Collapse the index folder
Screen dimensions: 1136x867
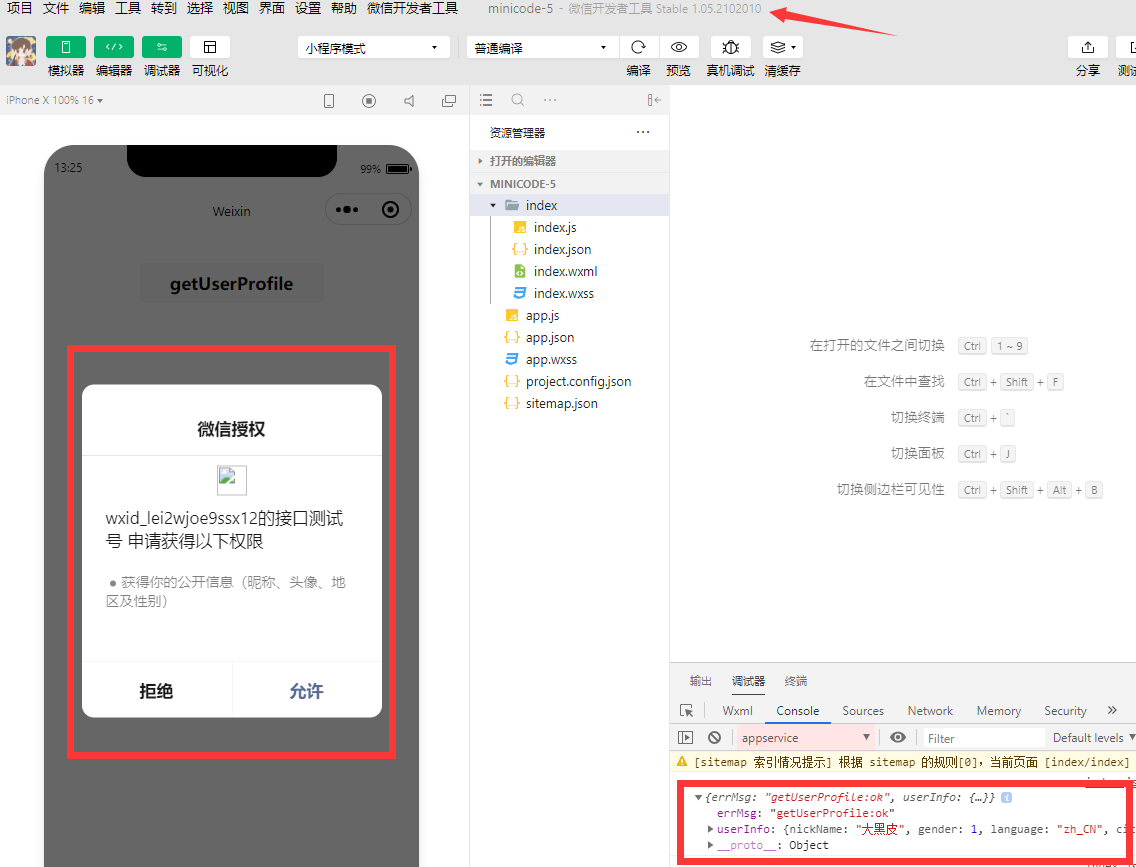click(569, 206)
